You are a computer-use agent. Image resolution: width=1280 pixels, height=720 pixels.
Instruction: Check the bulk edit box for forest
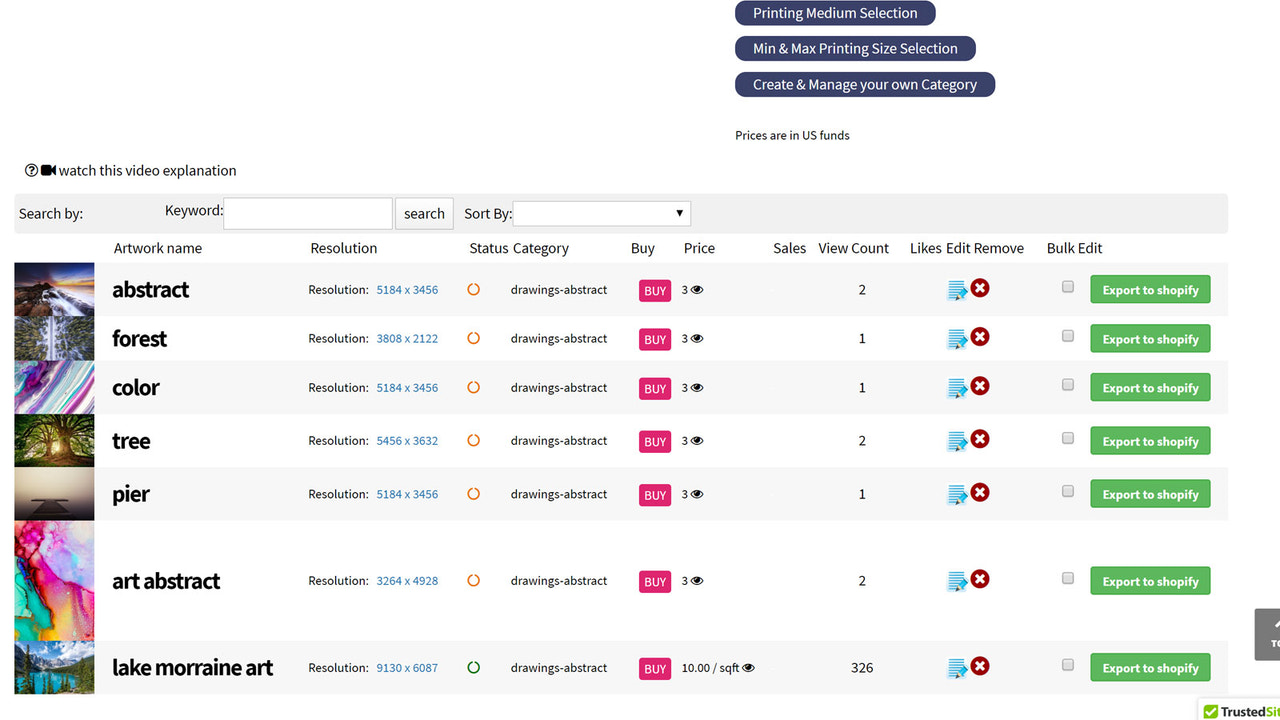point(1068,336)
